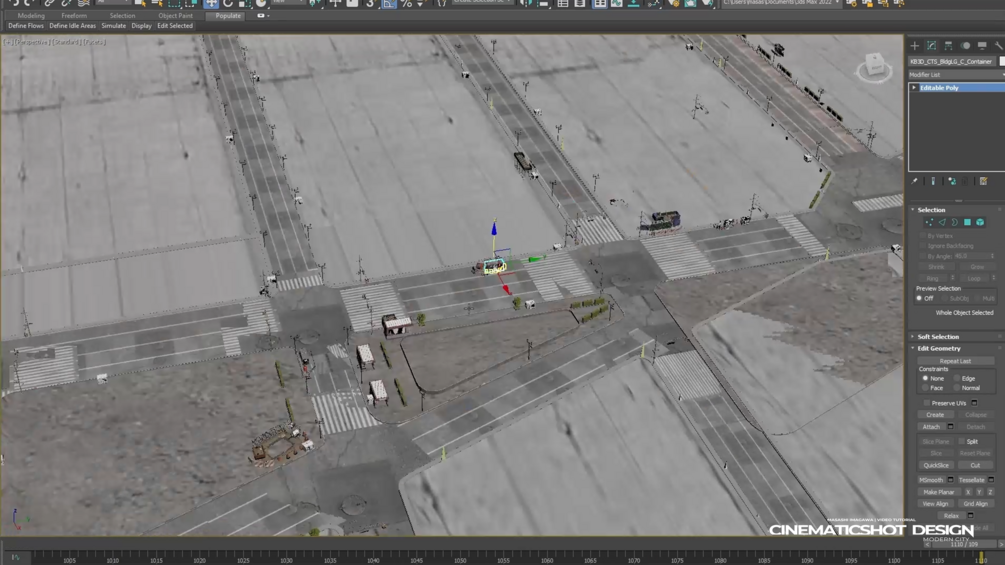The width and height of the screenshot is (1005, 565).
Task: Click the Pin Stack icon
Action: coord(915,181)
